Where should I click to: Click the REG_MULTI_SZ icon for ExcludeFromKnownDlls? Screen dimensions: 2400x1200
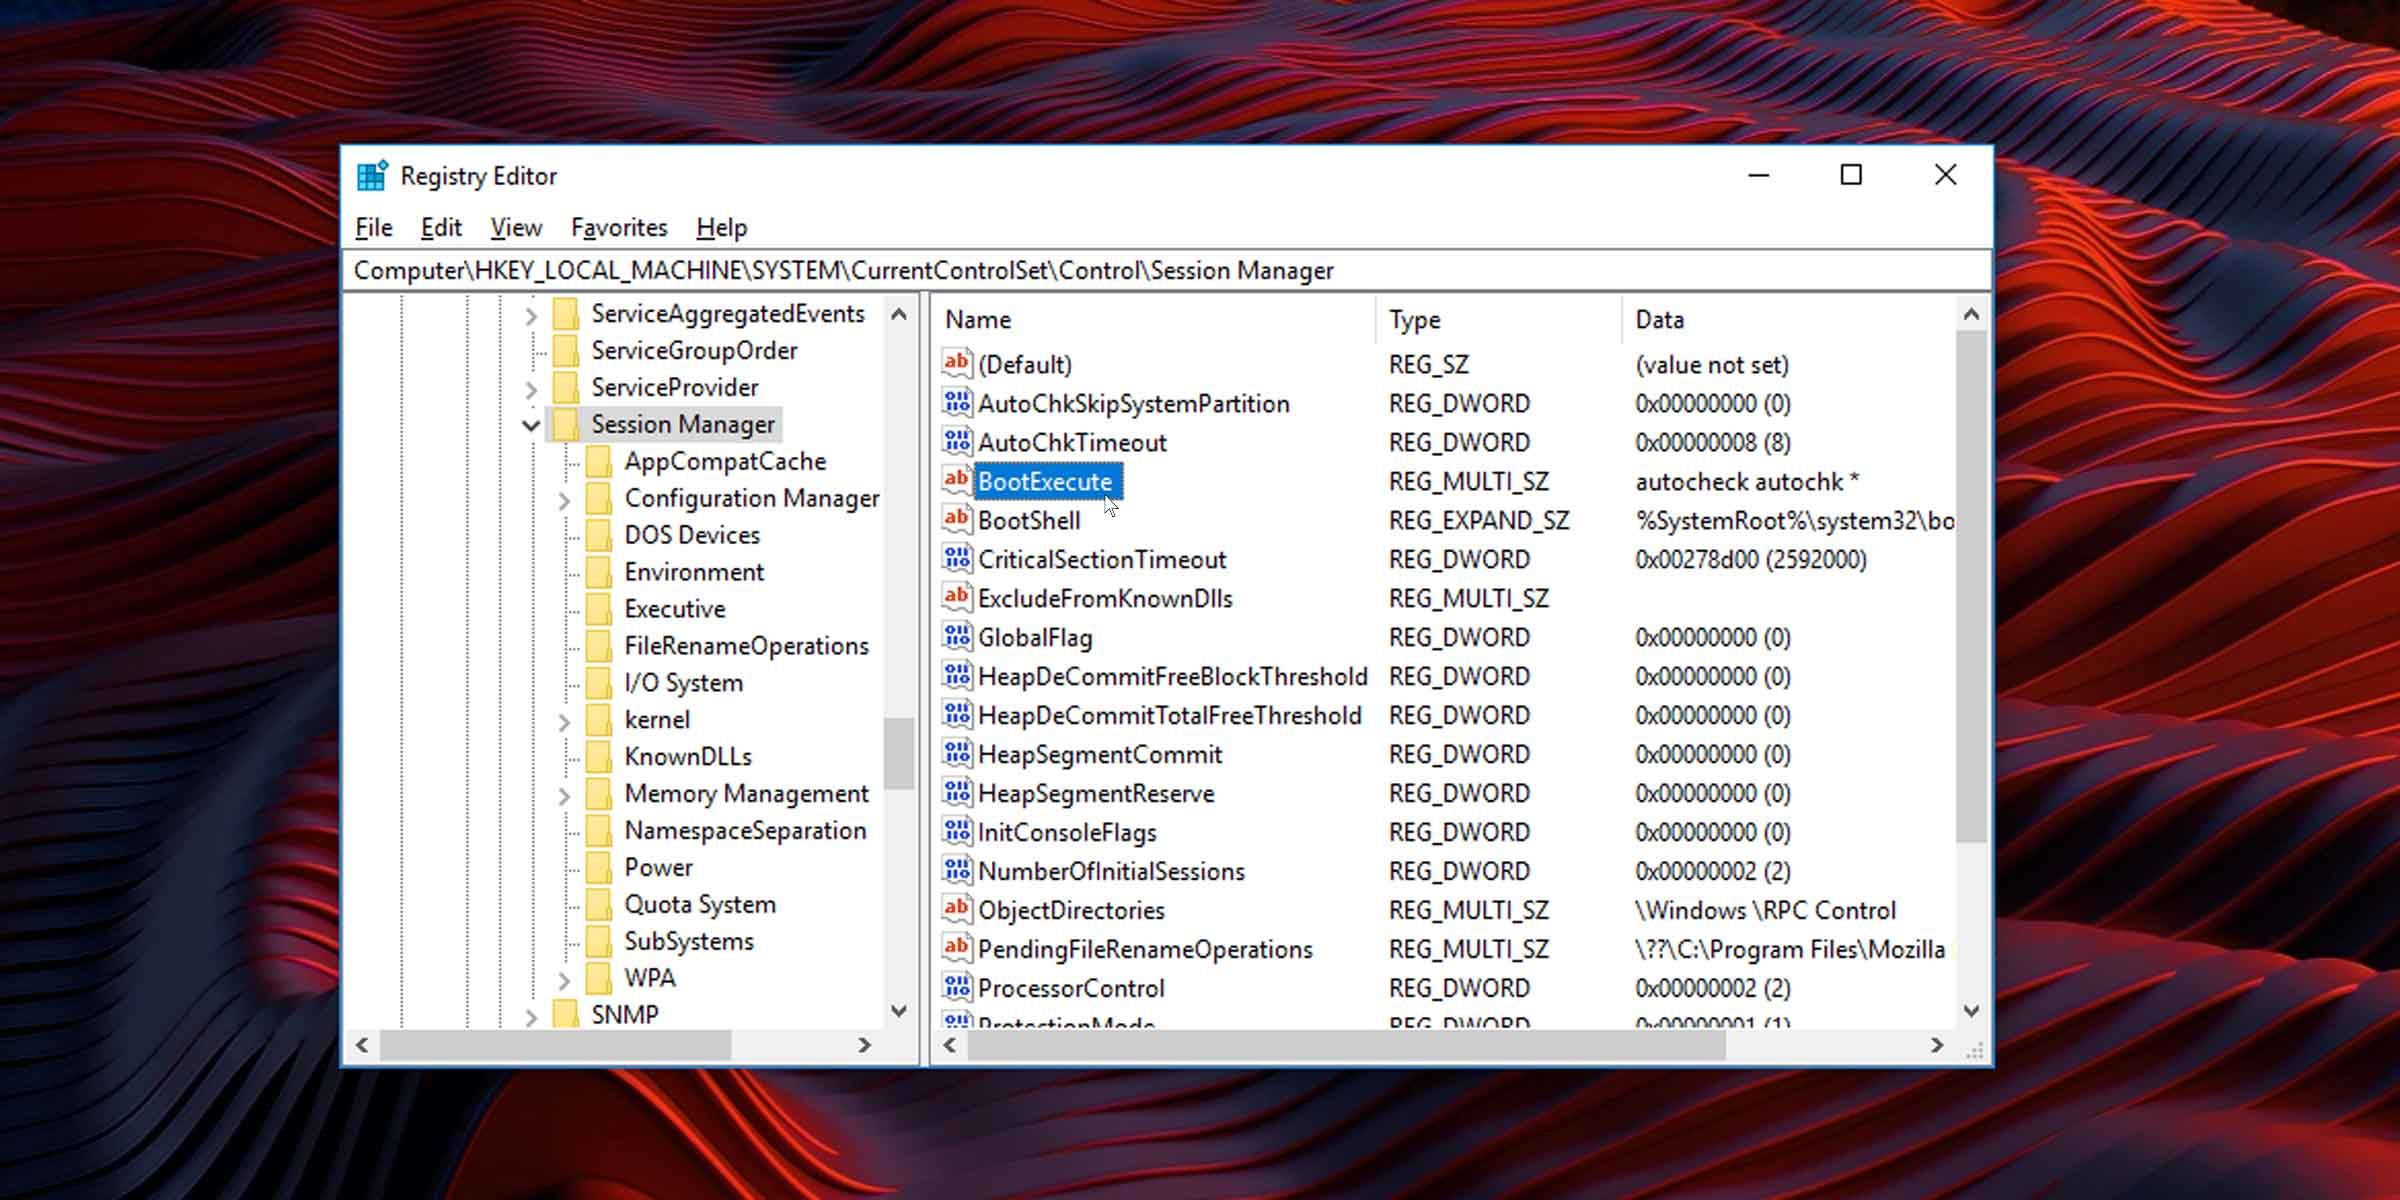(x=955, y=597)
